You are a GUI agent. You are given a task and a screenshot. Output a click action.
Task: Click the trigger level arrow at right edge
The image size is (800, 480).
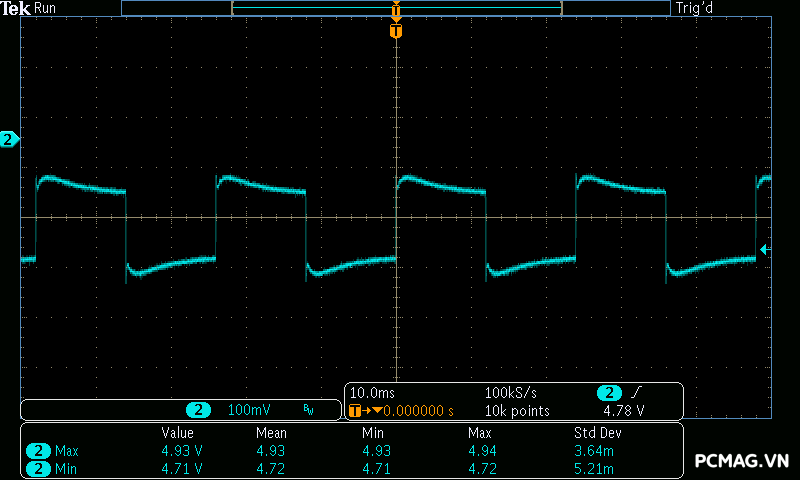(x=765, y=249)
